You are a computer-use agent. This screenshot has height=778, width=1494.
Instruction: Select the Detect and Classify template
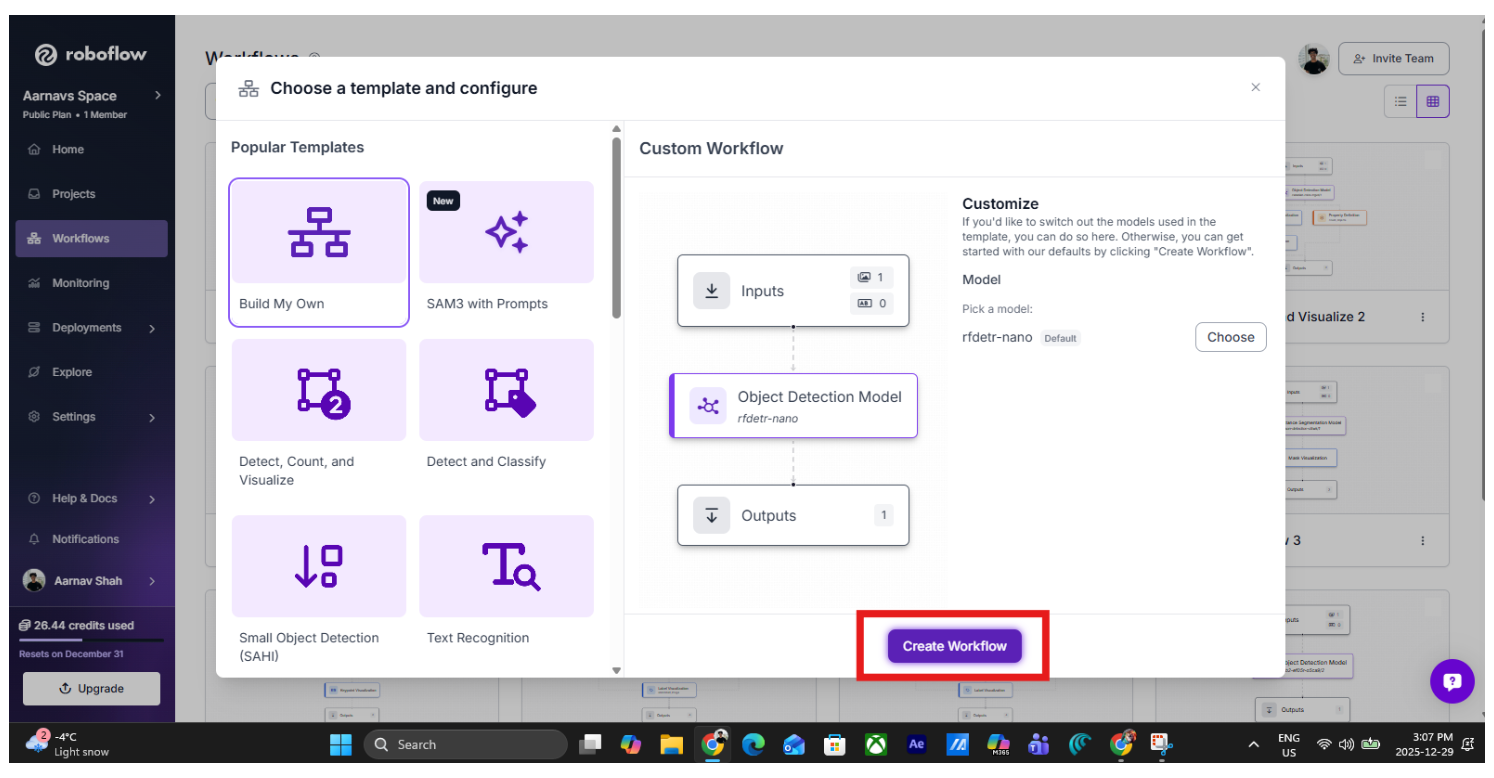[x=506, y=406]
